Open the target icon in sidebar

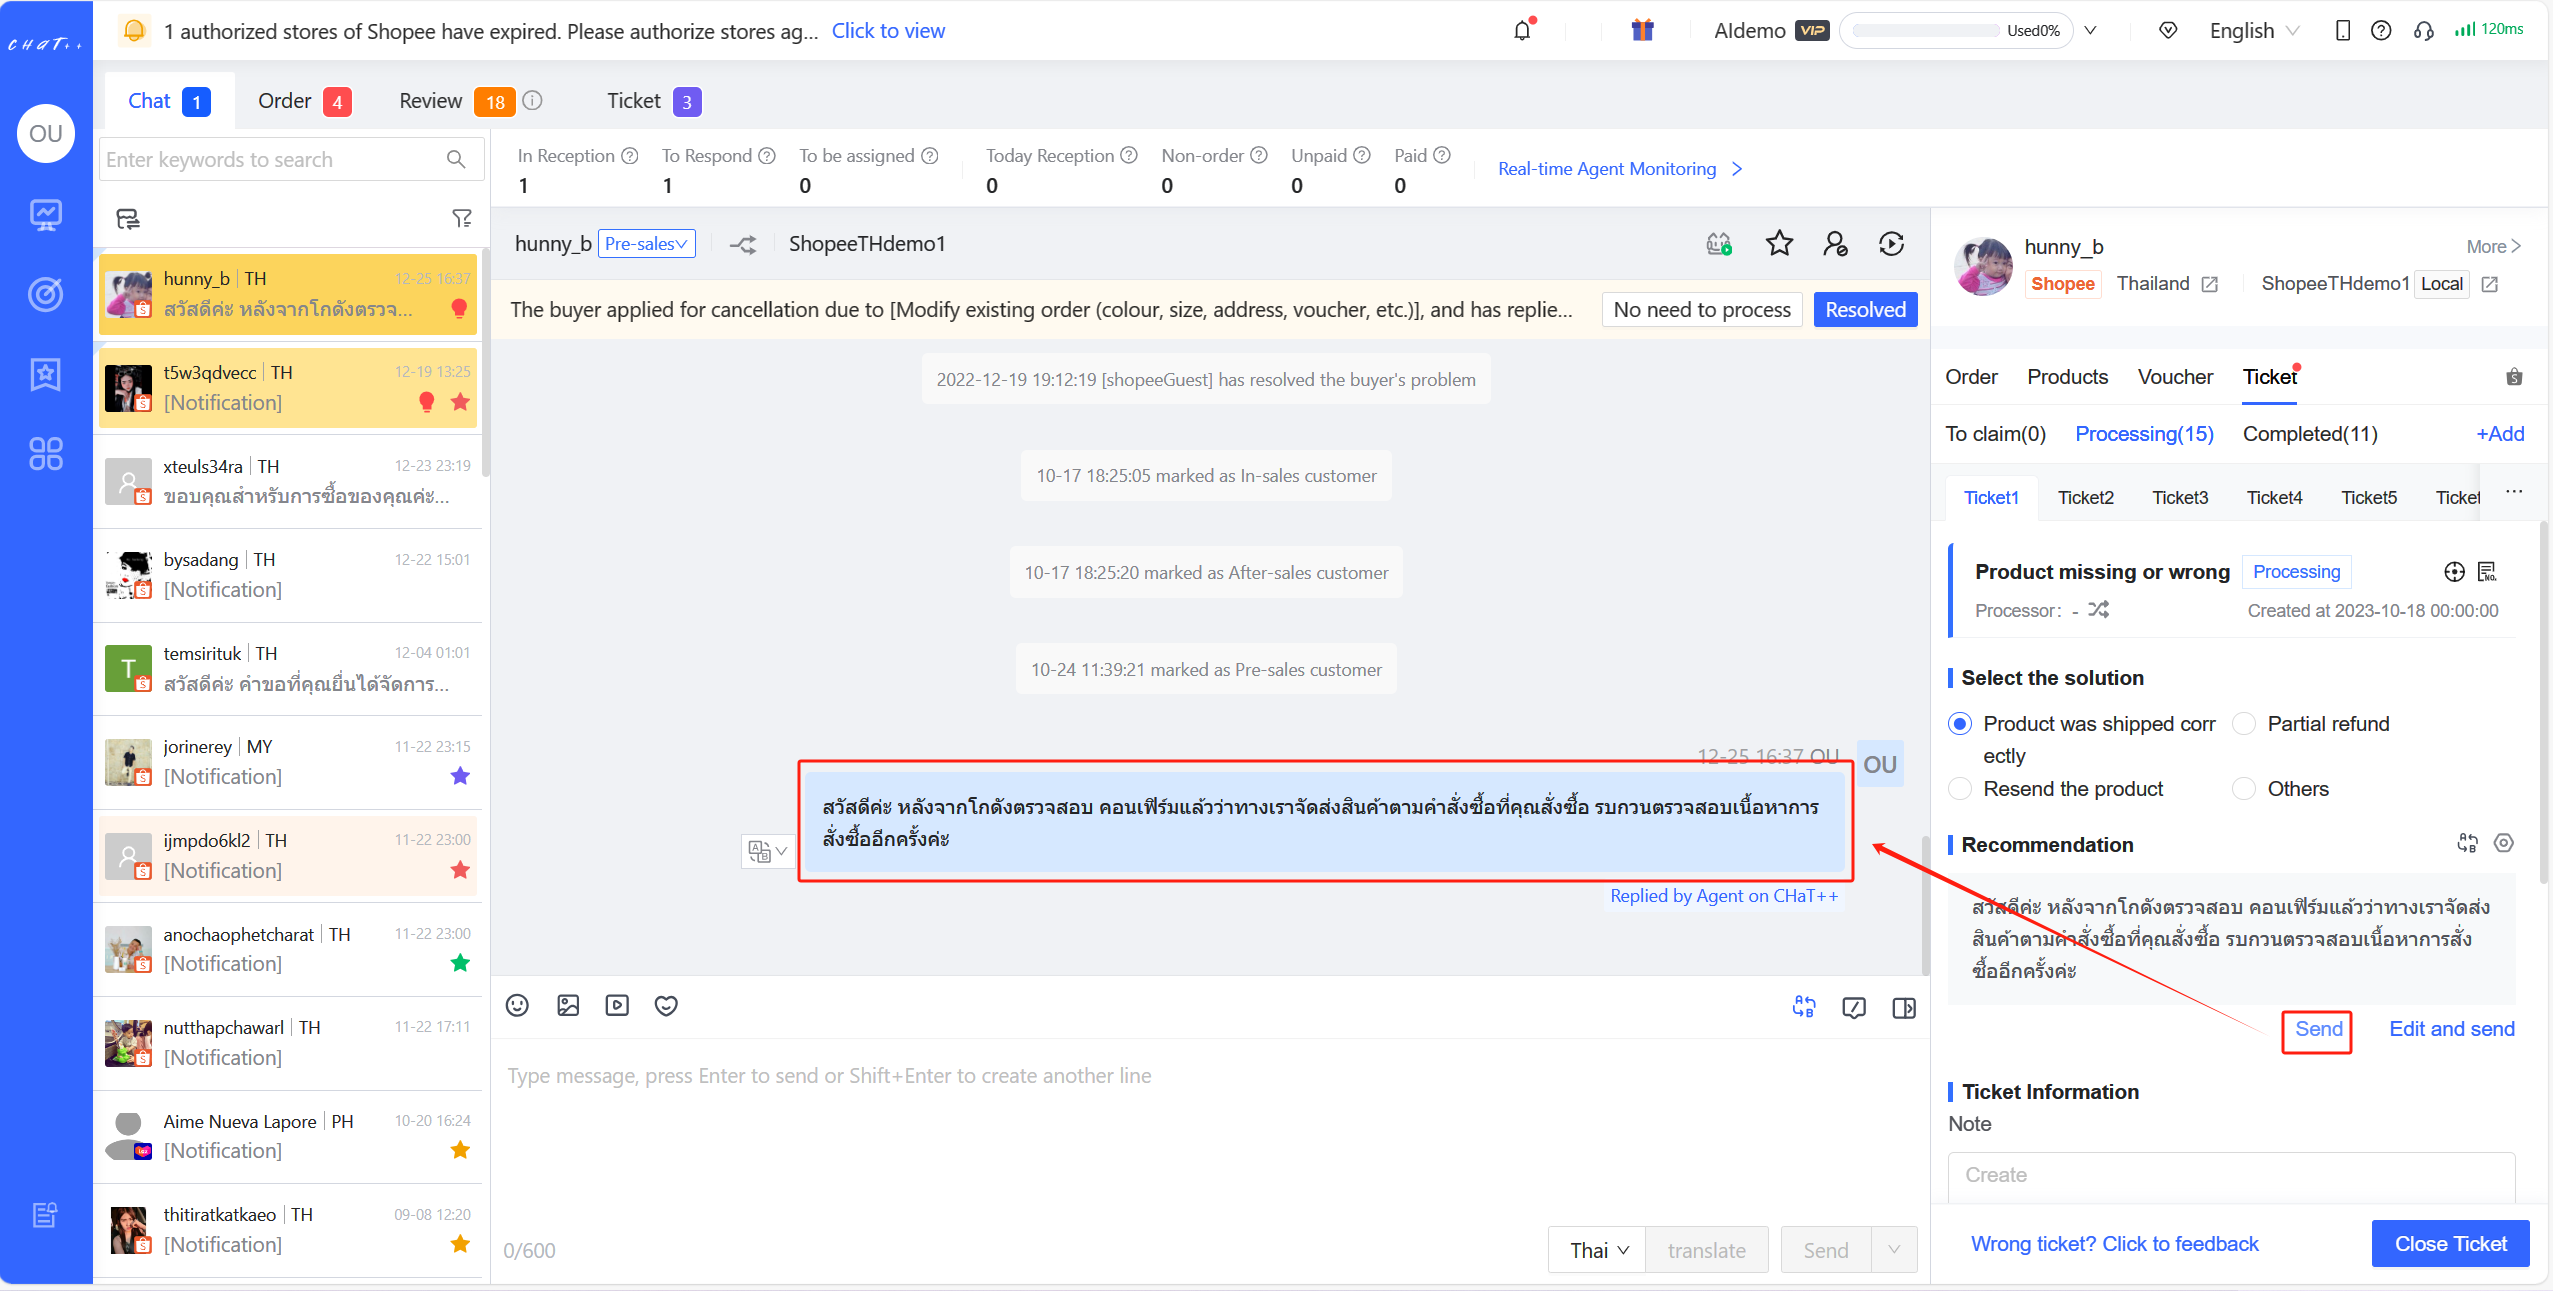46,294
